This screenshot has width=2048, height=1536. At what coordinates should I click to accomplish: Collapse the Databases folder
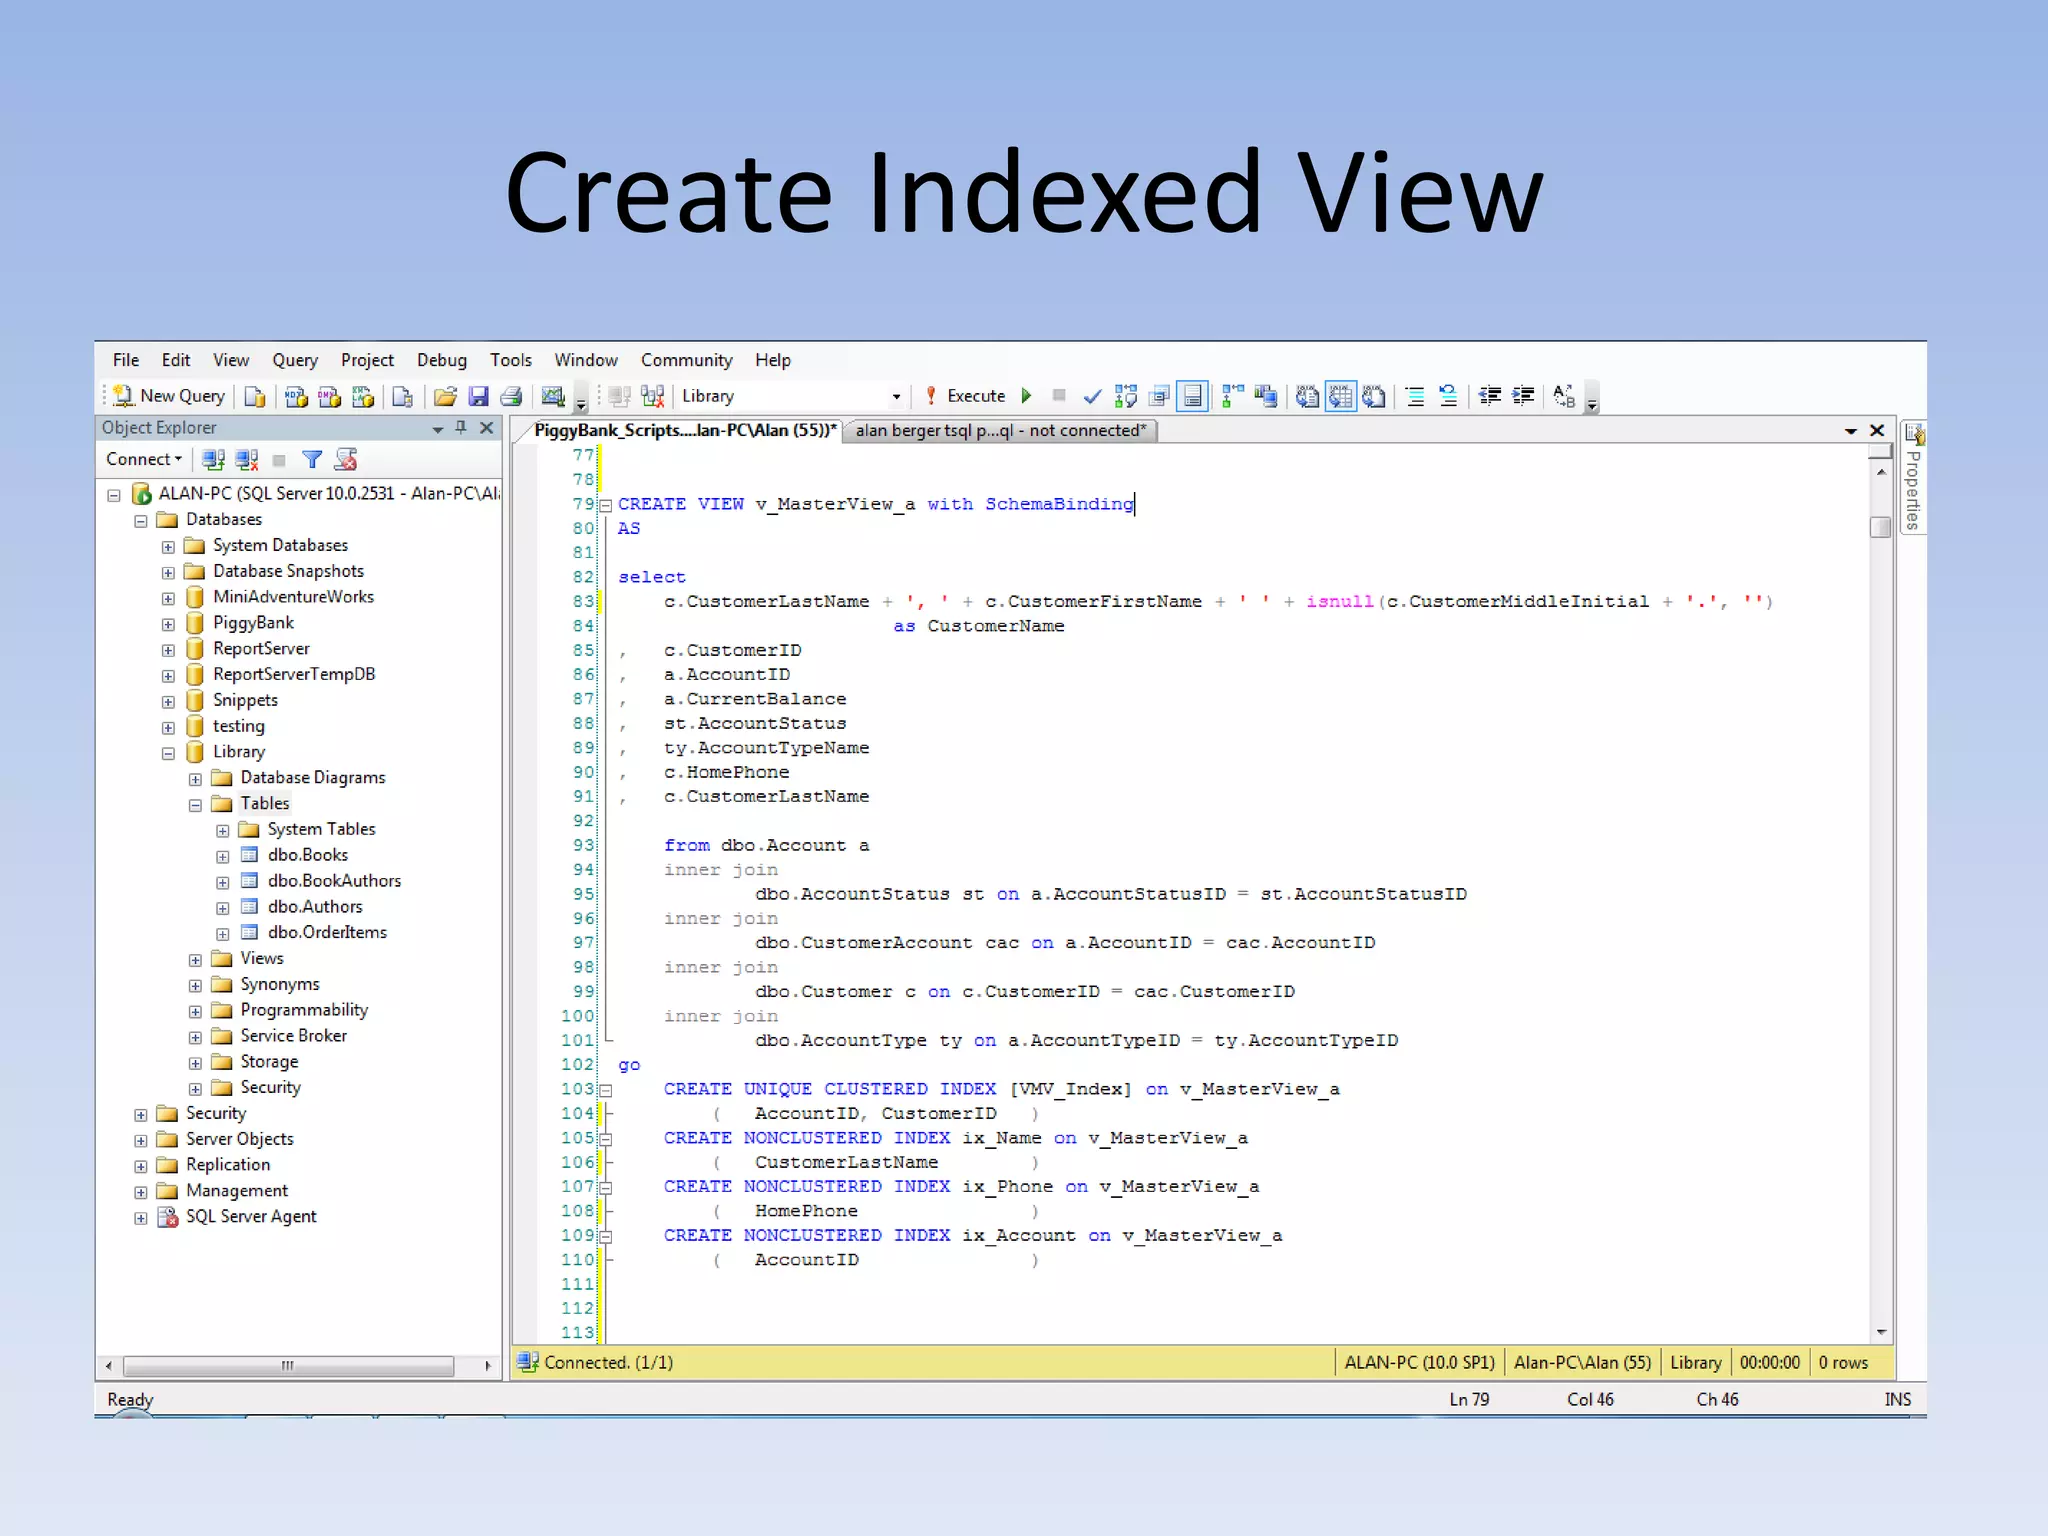coord(141,521)
